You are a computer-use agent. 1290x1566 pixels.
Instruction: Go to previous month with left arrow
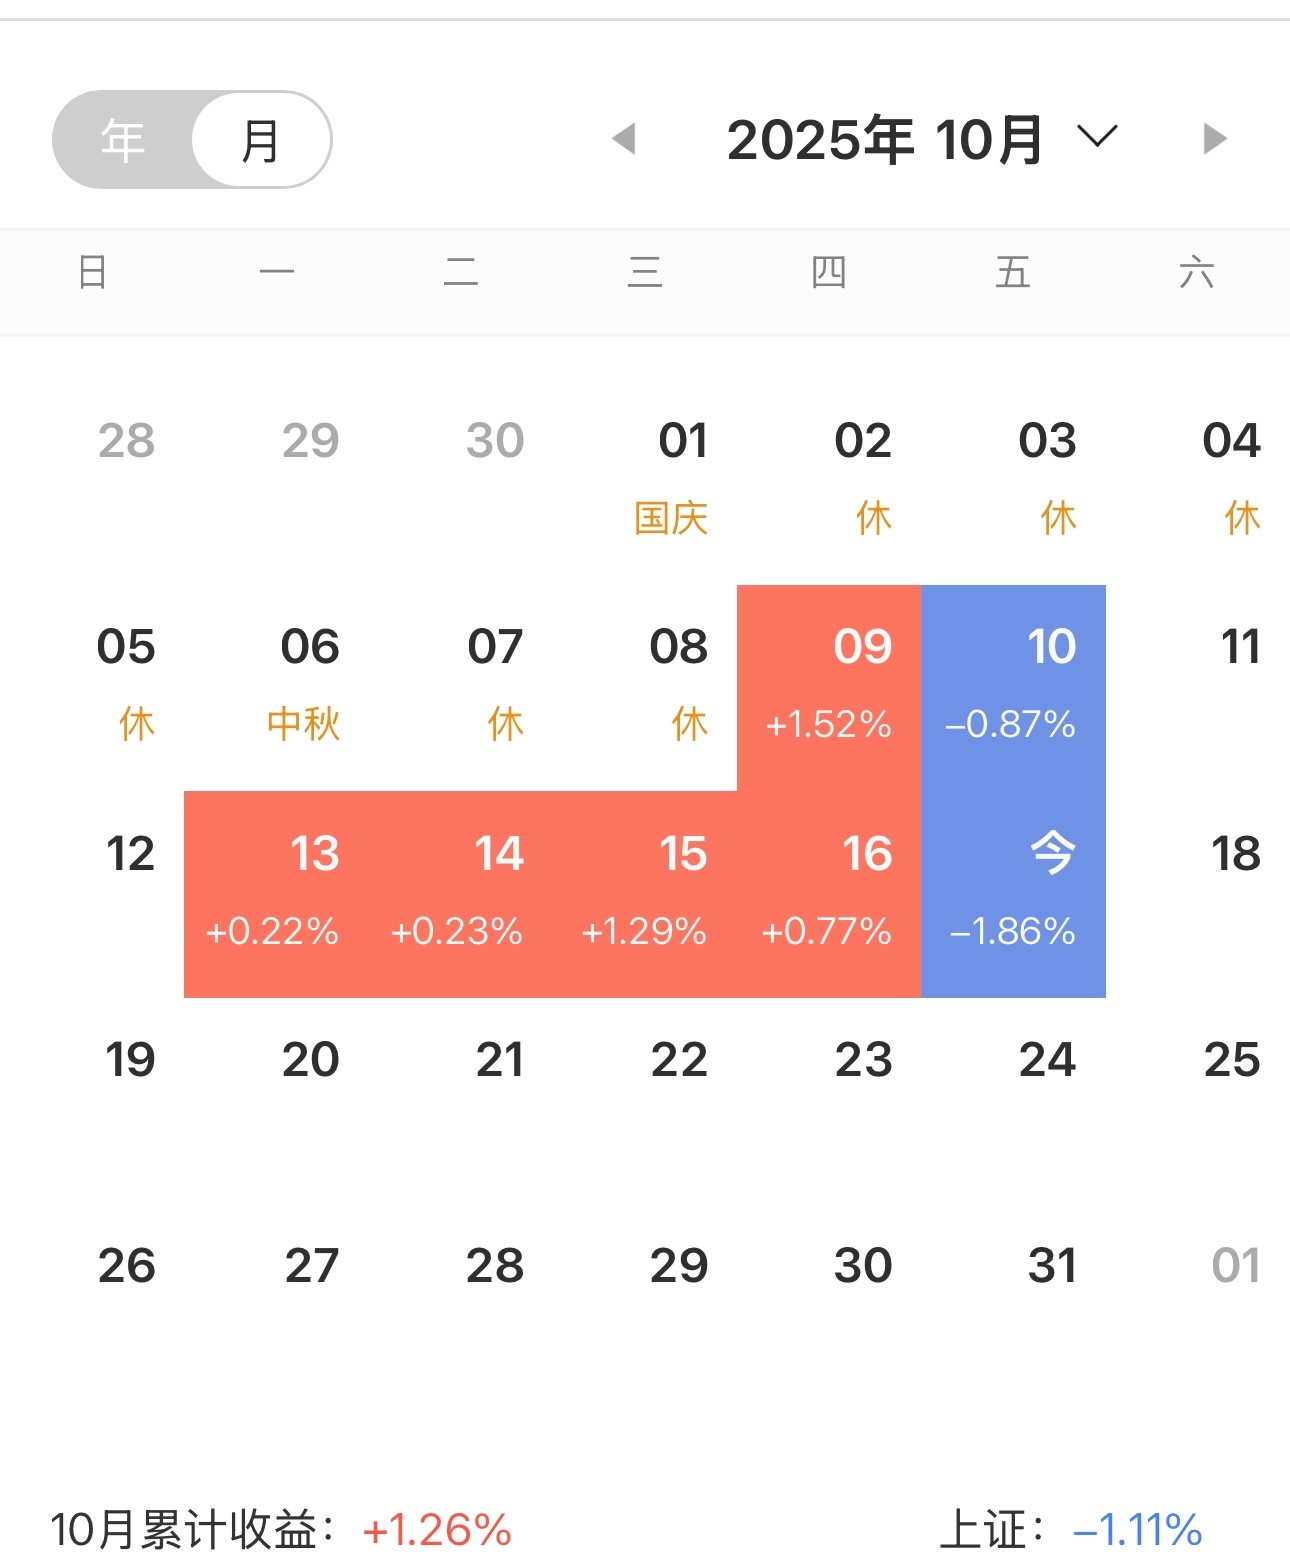click(x=624, y=139)
